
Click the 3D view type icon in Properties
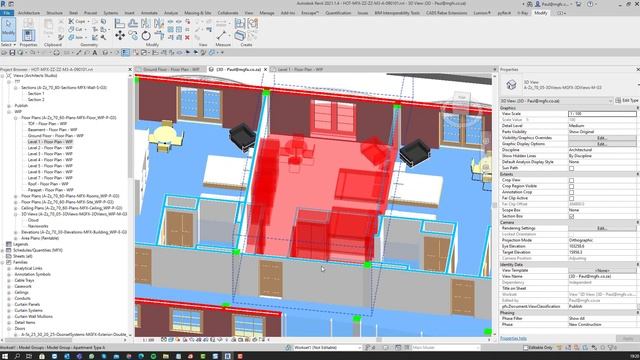[x=511, y=85]
